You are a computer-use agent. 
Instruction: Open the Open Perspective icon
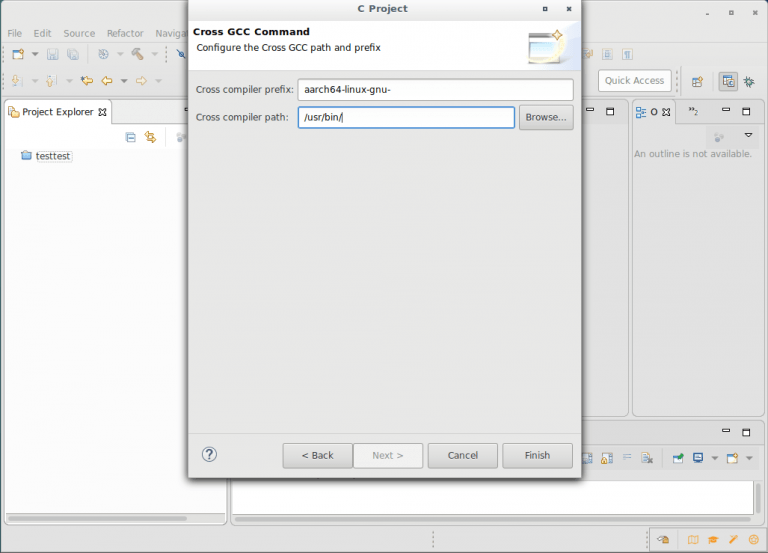697,81
